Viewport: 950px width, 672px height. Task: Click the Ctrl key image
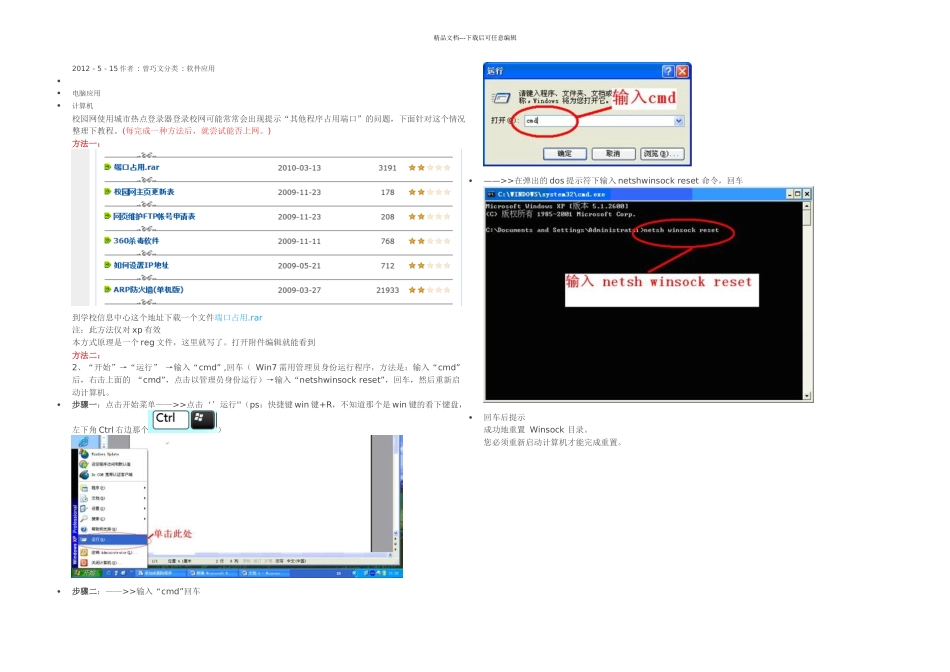click(x=170, y=419)
